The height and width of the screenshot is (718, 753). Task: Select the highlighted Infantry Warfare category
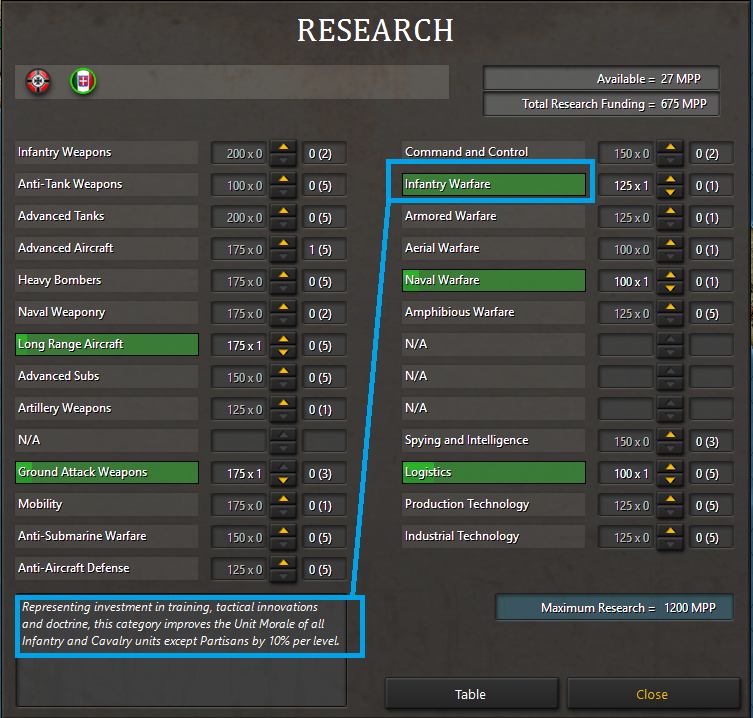tap(494, 184)
